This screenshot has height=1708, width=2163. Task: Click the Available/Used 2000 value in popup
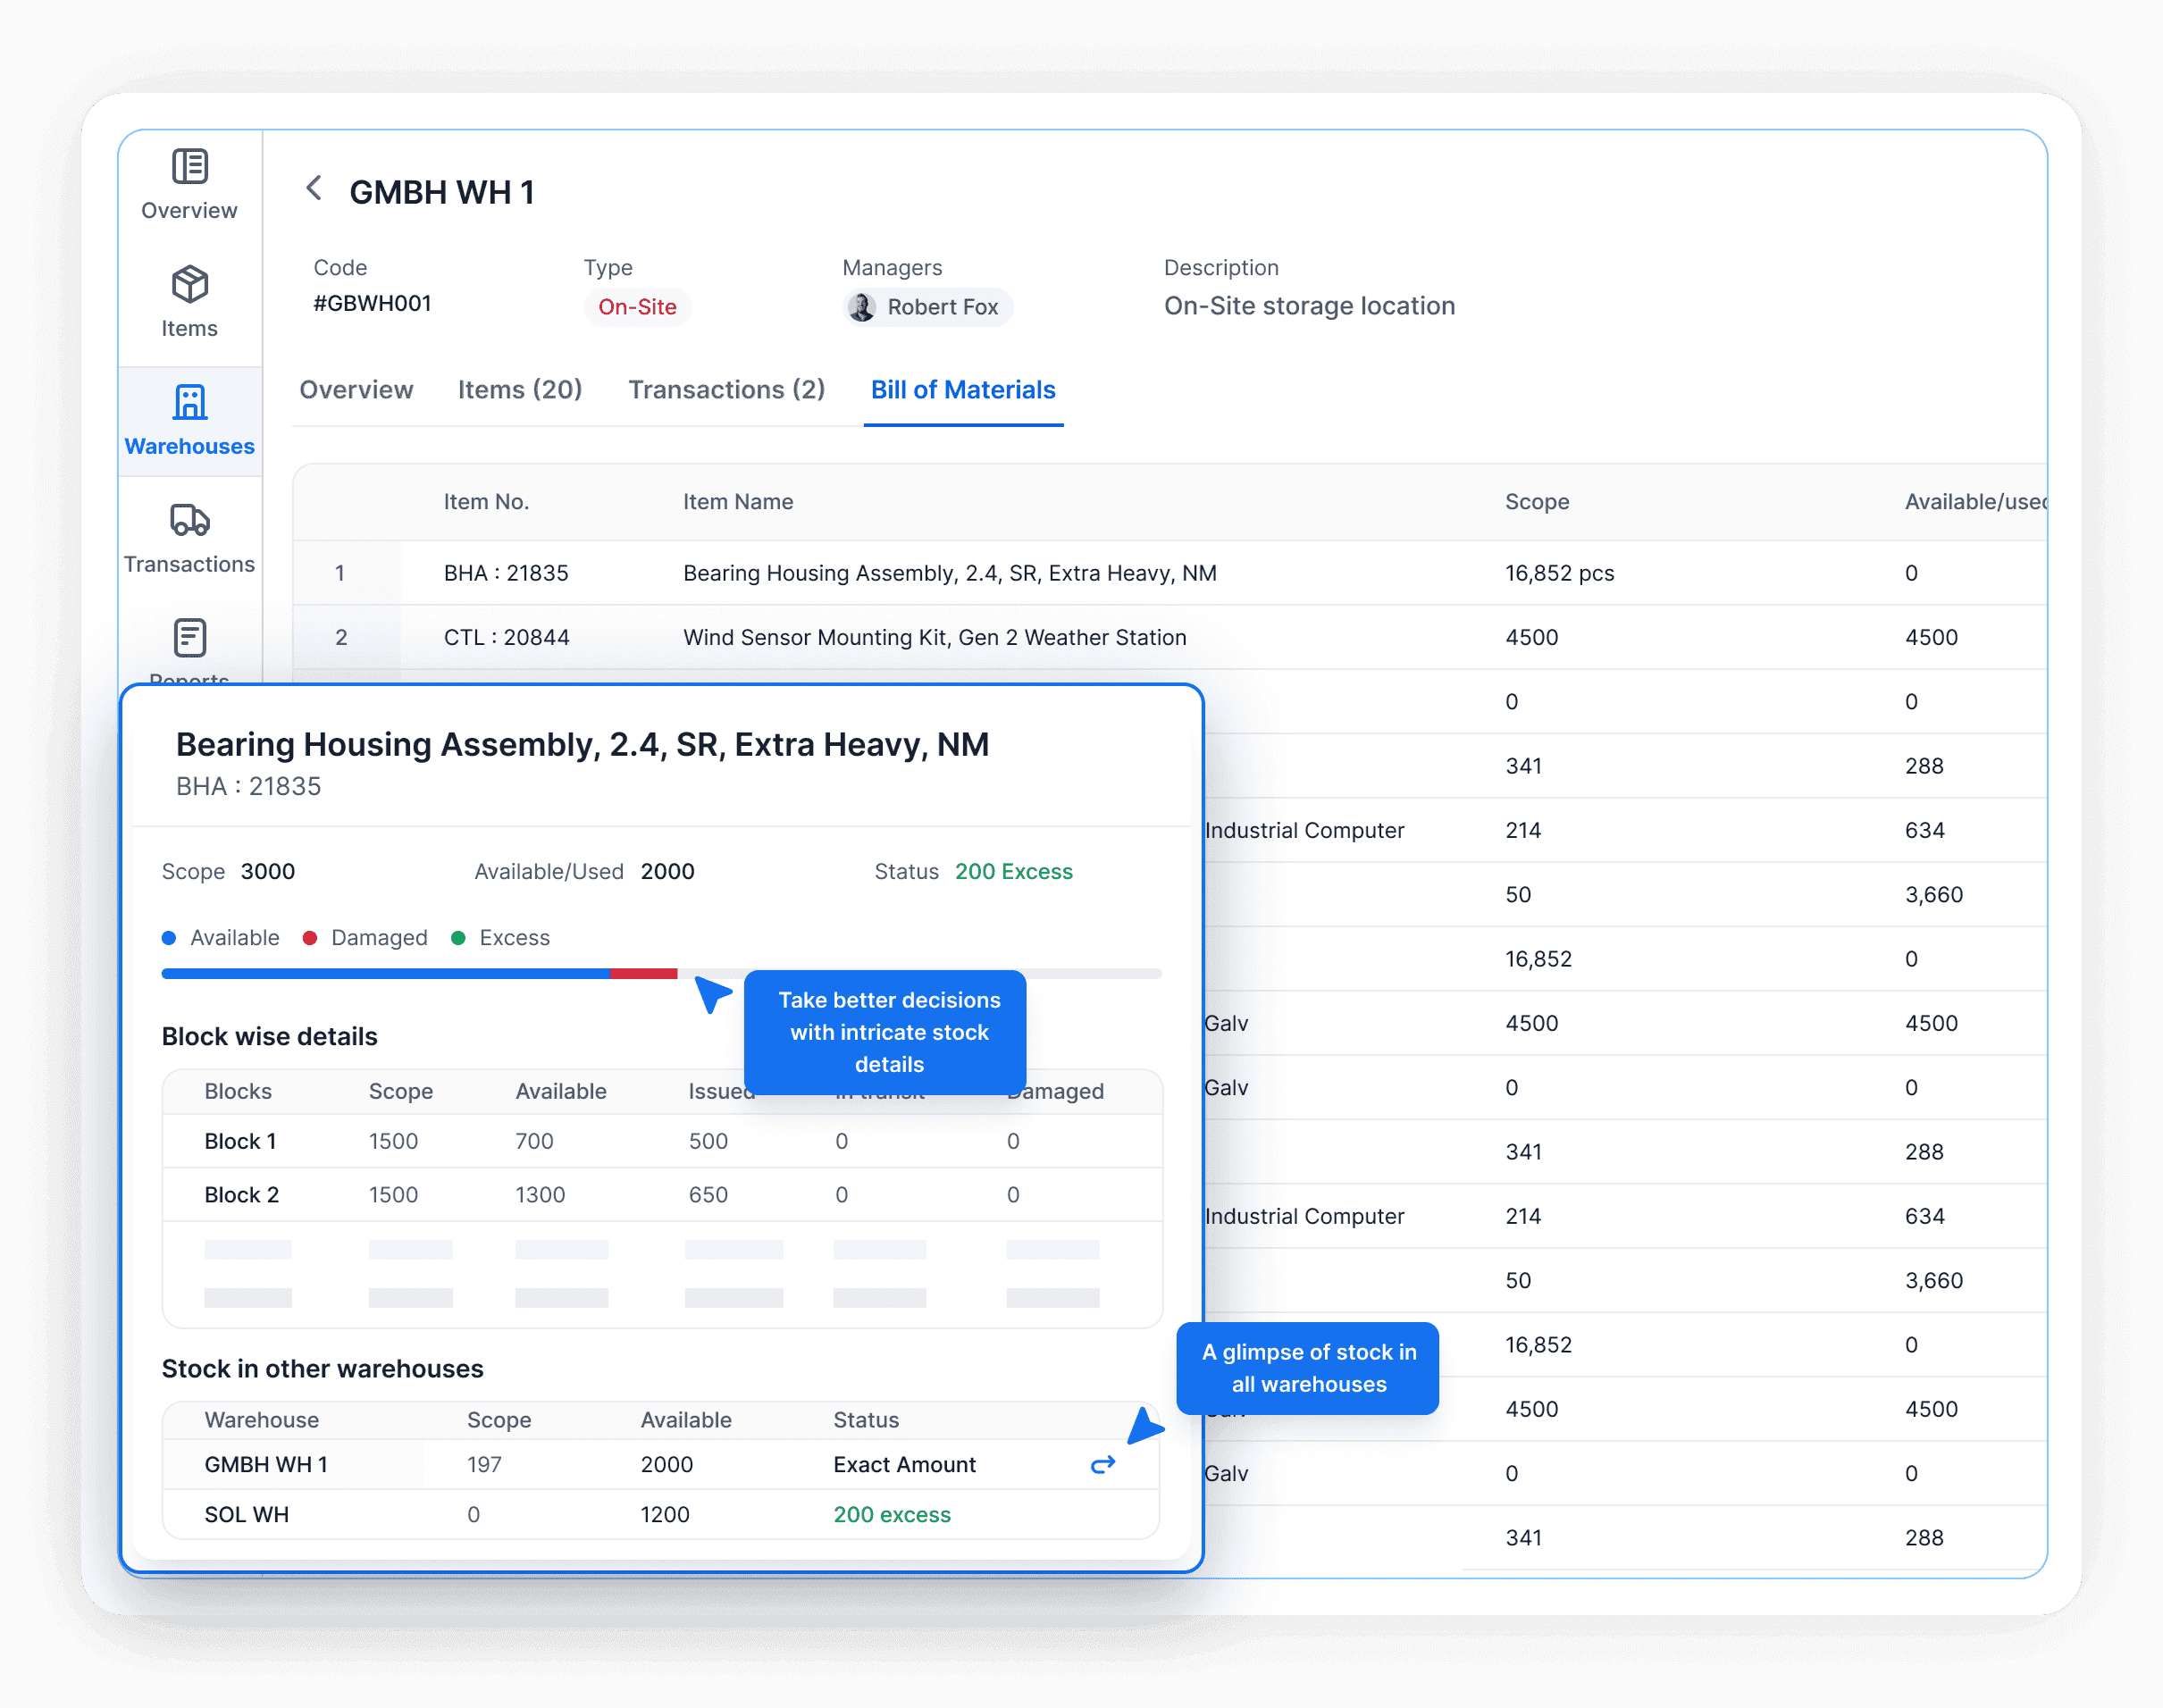tap(667, 872)
